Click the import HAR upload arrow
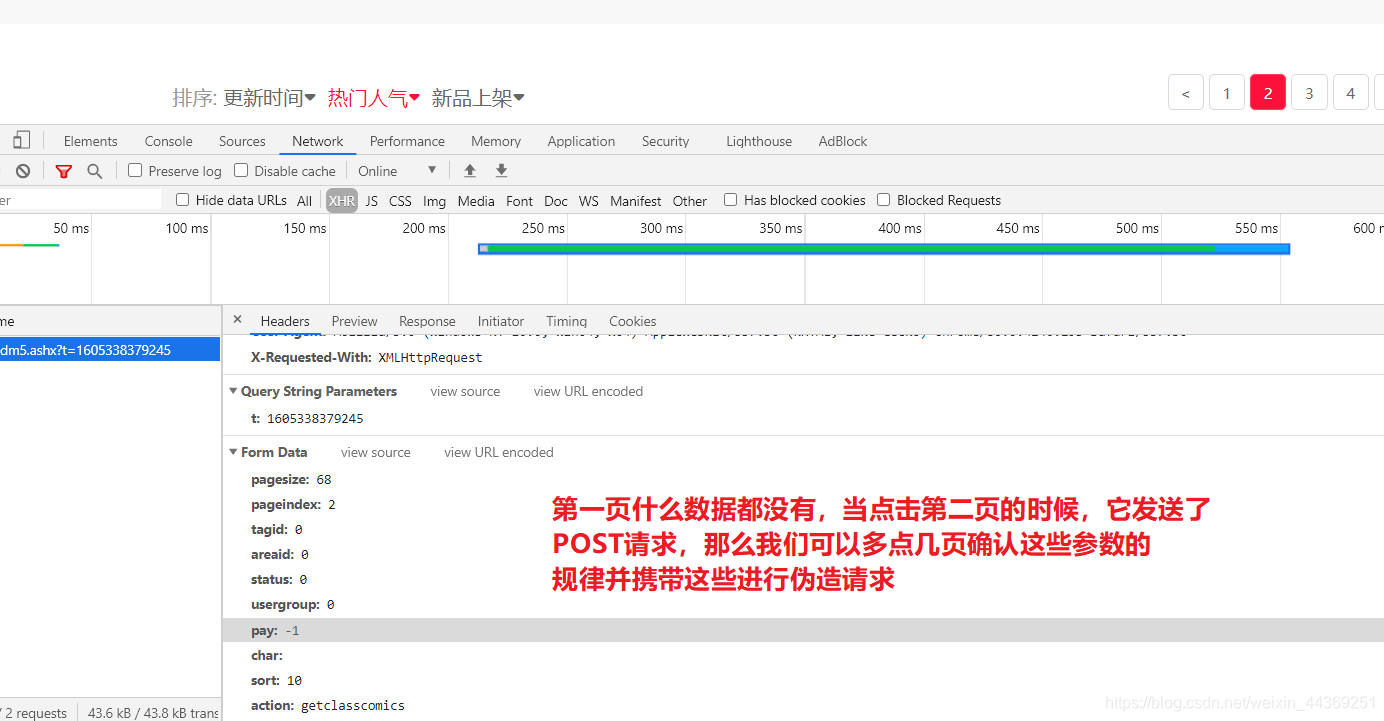 pyautogui.click(x=470, y=171)
